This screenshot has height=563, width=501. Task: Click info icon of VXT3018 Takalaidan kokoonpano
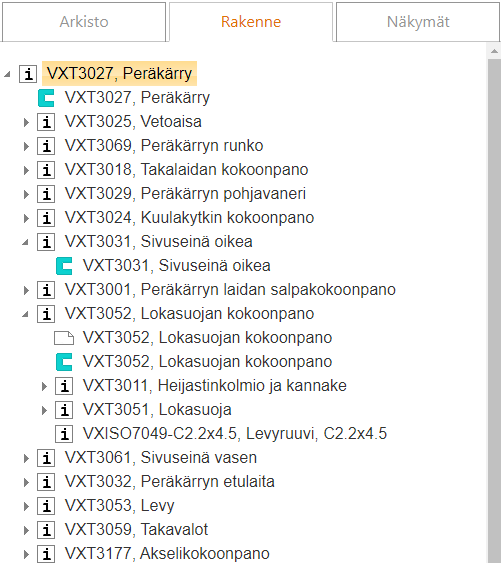coord(46,170)
